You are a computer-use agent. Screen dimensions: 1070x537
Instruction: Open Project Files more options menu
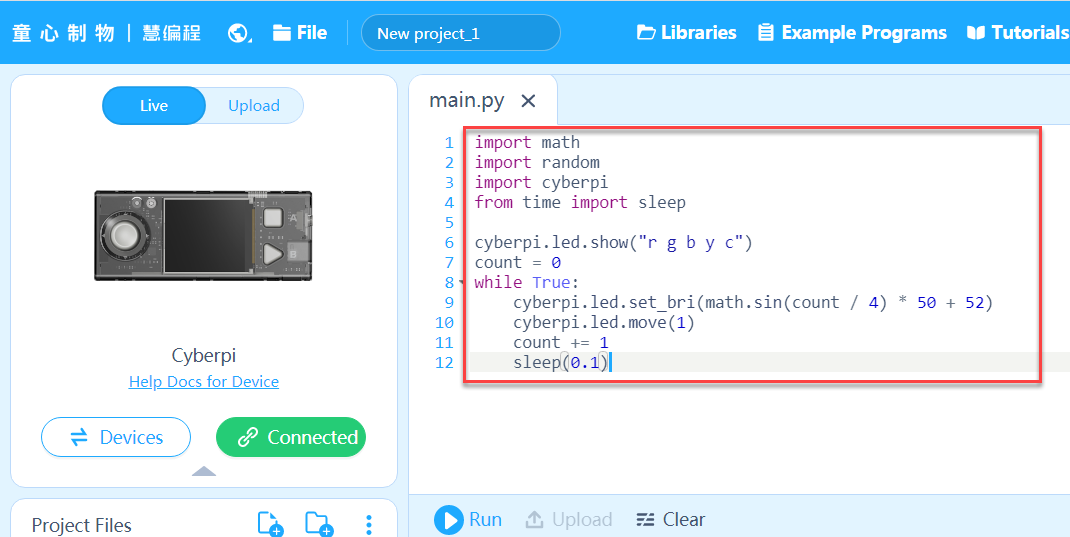[x=368, y=524]
